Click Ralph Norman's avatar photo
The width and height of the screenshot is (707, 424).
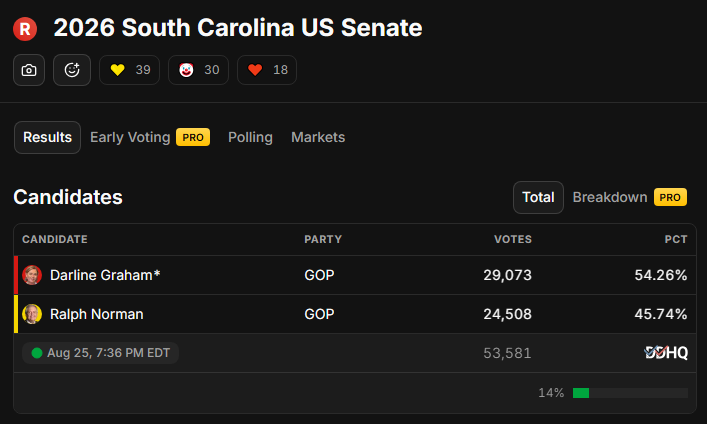[x=32, y=314]
